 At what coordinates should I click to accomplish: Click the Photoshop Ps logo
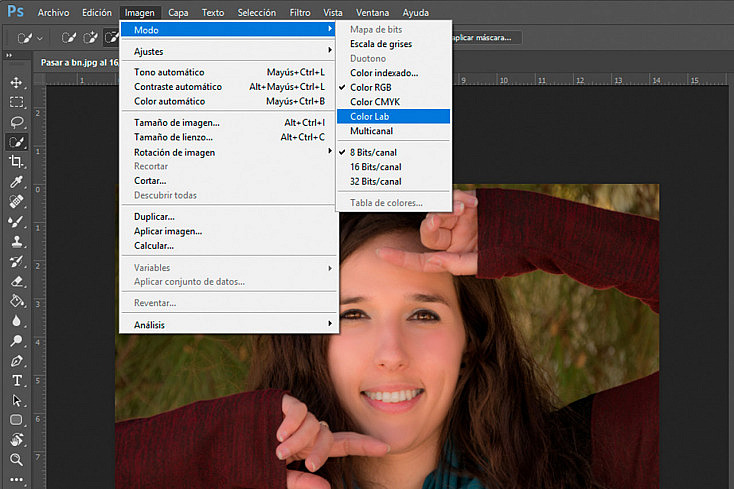(x=15, y=11)
